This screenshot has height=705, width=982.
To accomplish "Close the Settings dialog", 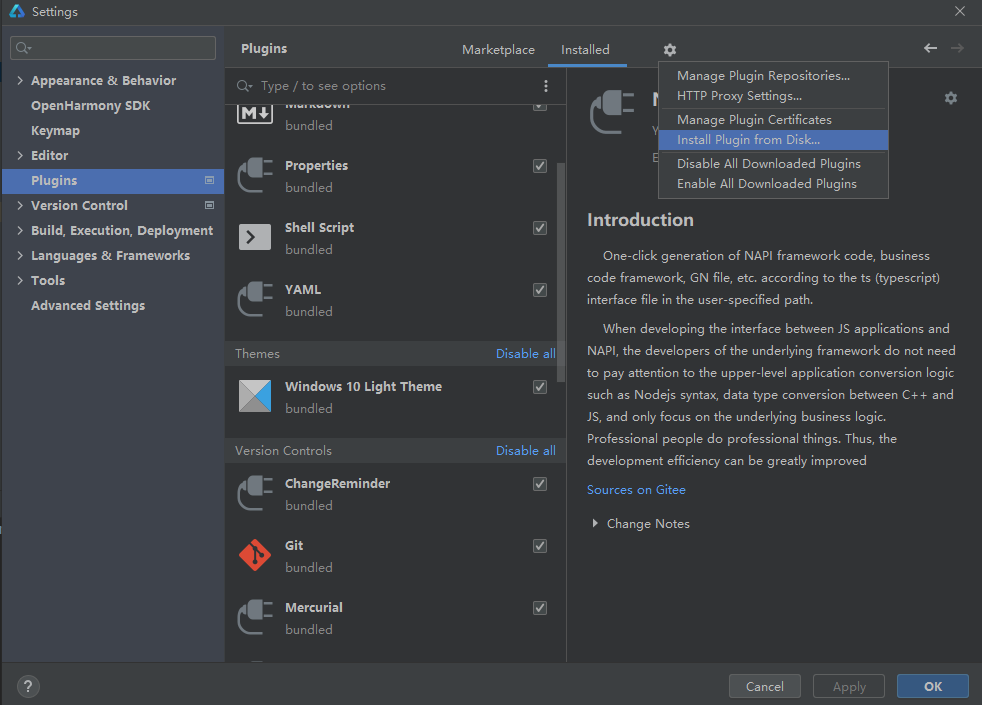I will (x=959, y=11).
